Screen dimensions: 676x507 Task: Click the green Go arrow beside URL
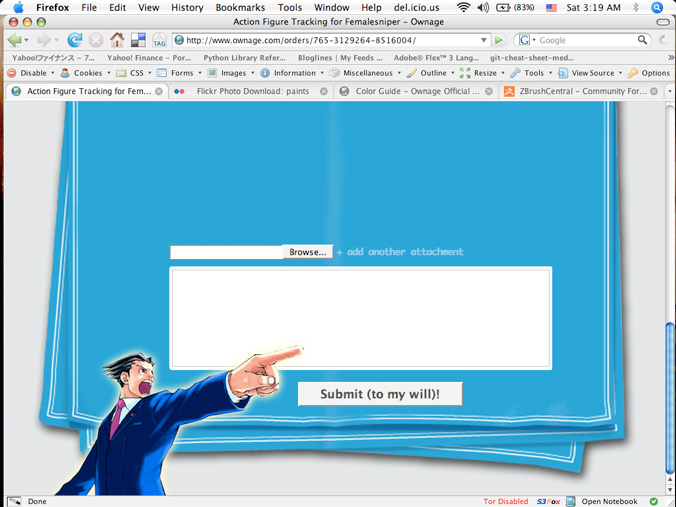tap(499, 40)
